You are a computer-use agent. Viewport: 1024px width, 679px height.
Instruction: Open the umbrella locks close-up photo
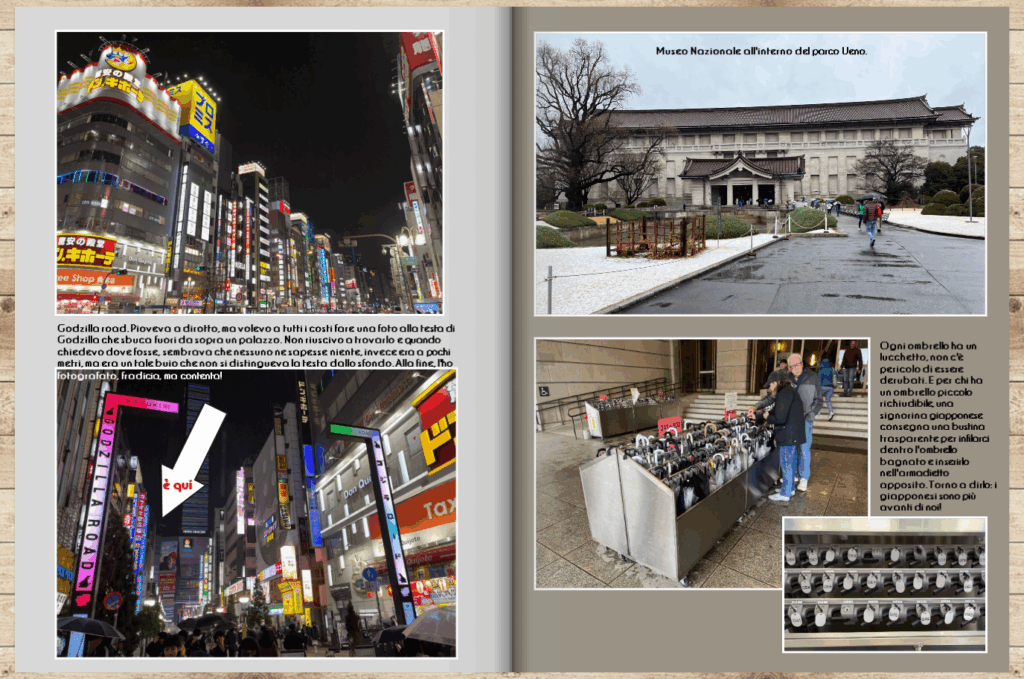885,584
